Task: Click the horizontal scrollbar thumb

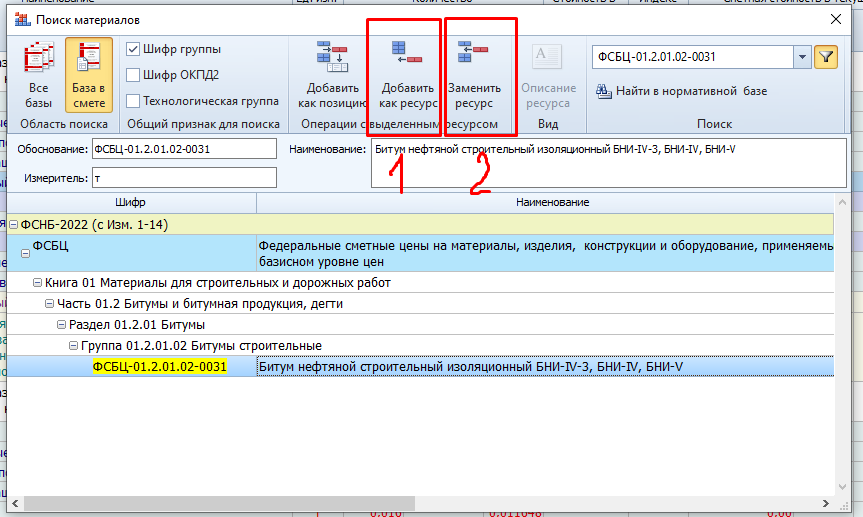Action: 219,503
